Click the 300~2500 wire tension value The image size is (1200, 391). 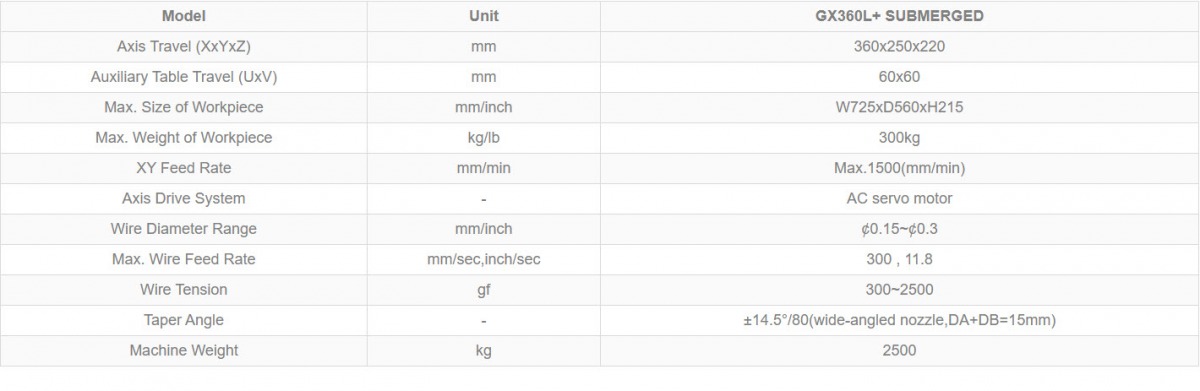coord(899,289)
